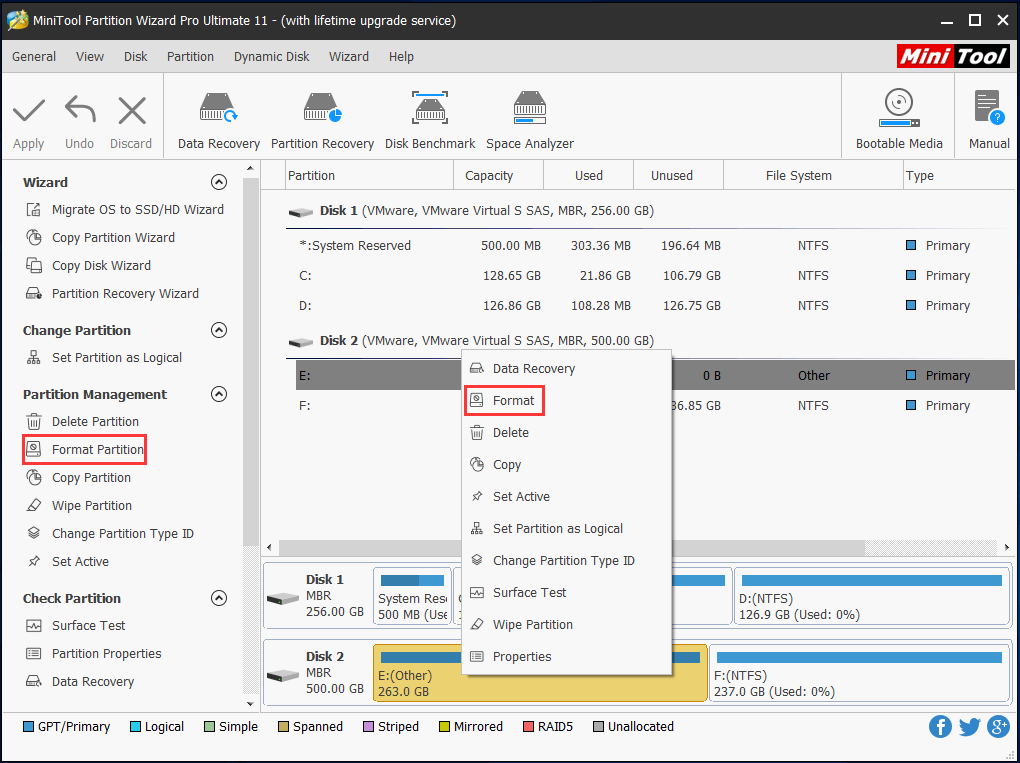Open the Google Plus share icon
The height and width of the screenshot is (763, 1020).
coord(998,727)
